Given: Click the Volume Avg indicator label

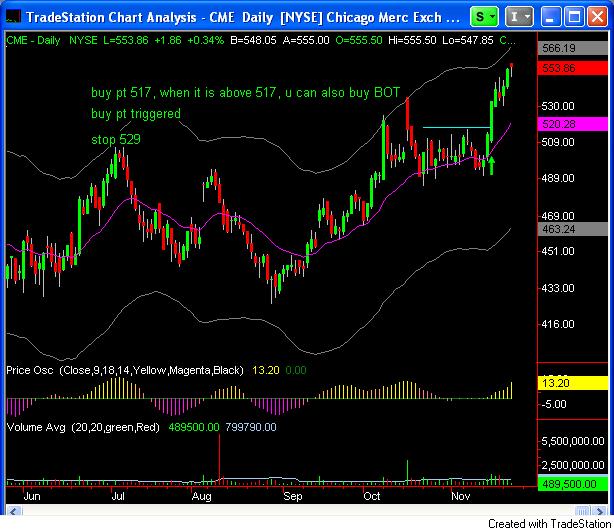Looking at the screenshot, I should pos(83,427).
